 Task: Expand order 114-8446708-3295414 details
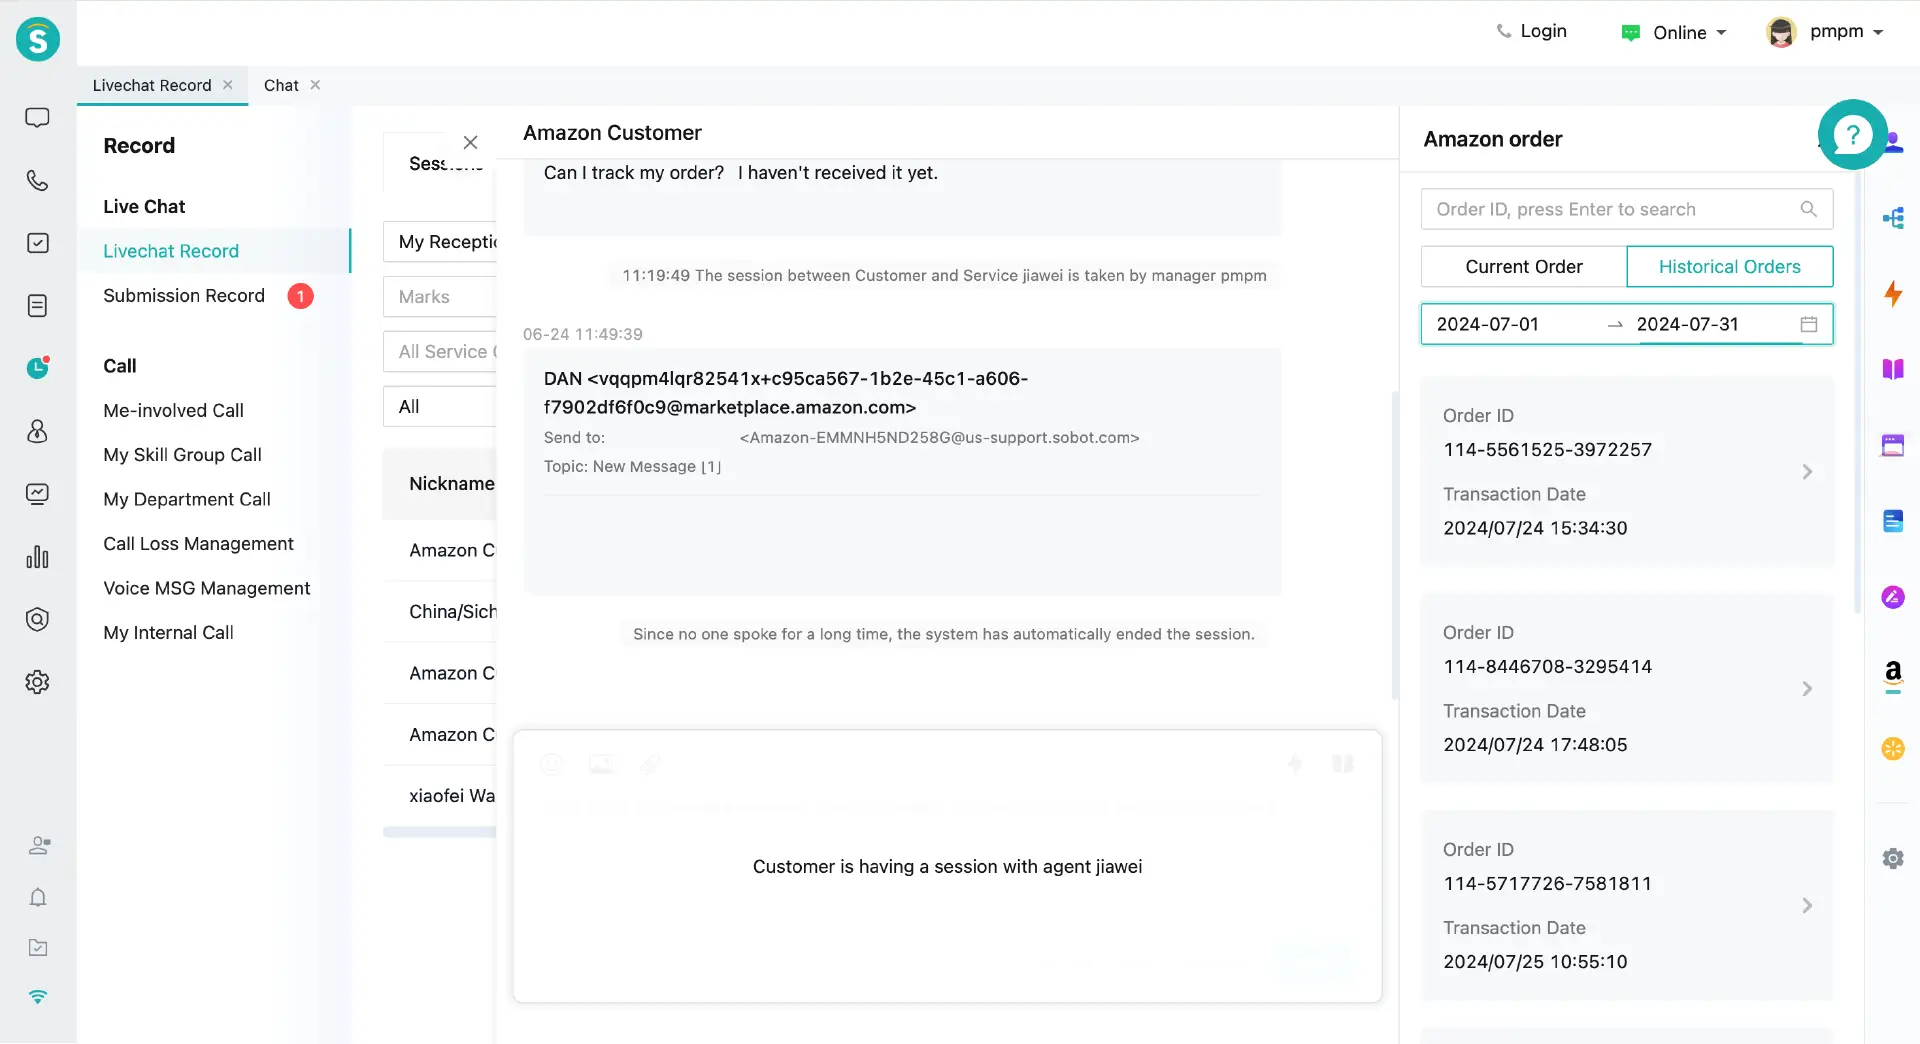[x=1806, y=689]
